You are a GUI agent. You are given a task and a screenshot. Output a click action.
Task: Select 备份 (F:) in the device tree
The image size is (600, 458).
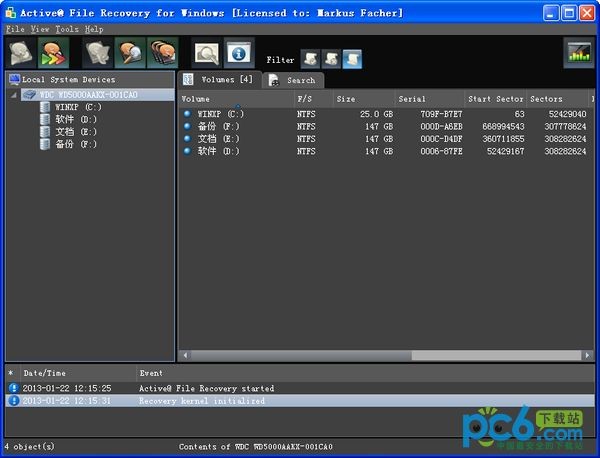click(76, 144)
